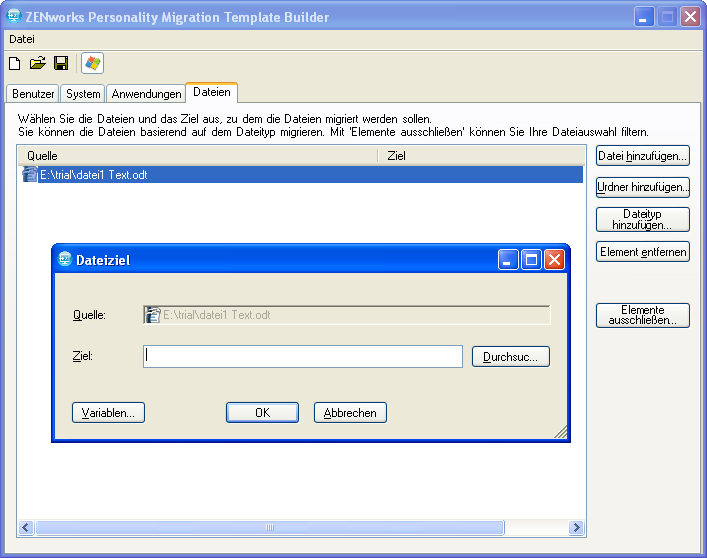Click the Ordner hinzufügen button

tap(643, 187)
